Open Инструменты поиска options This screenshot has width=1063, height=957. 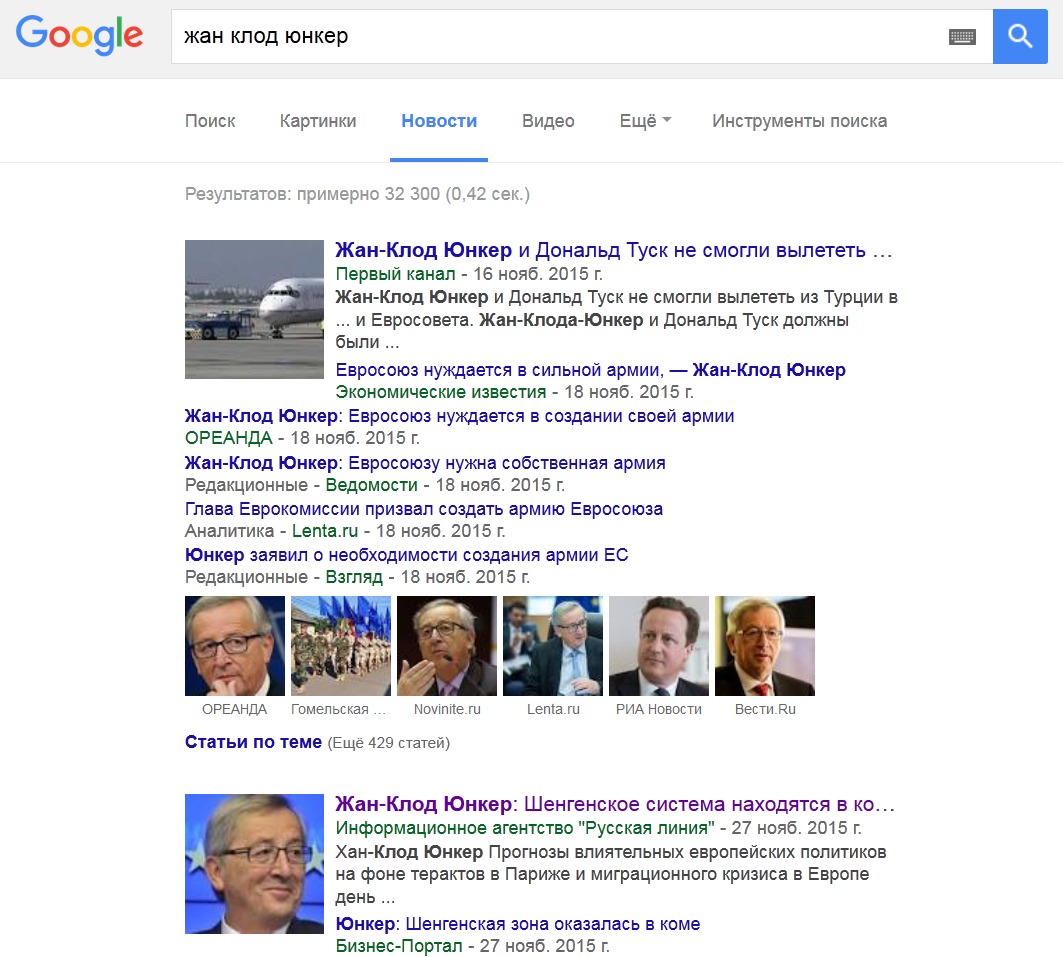click(x=799, y=121)
